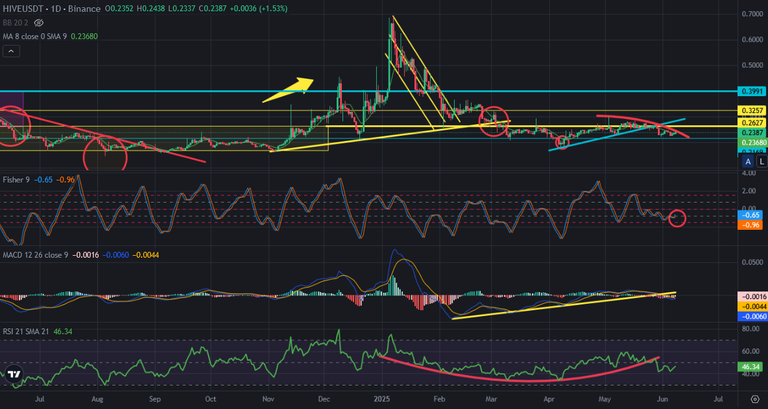Viewport: 768px width, 409px height.
Task: Open chart settings hexagon gear icon
Action: pos(755,399)
